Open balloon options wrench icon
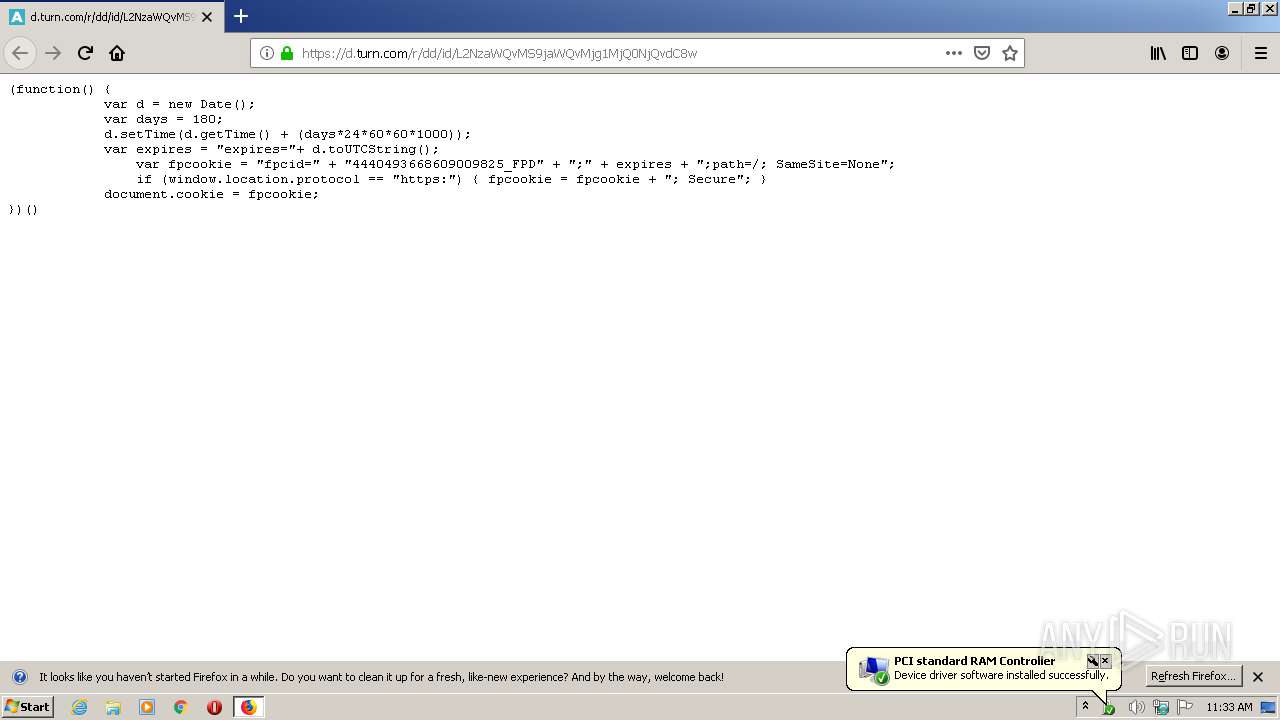This screenshot has height=720, width=1280. (1092, 661)
